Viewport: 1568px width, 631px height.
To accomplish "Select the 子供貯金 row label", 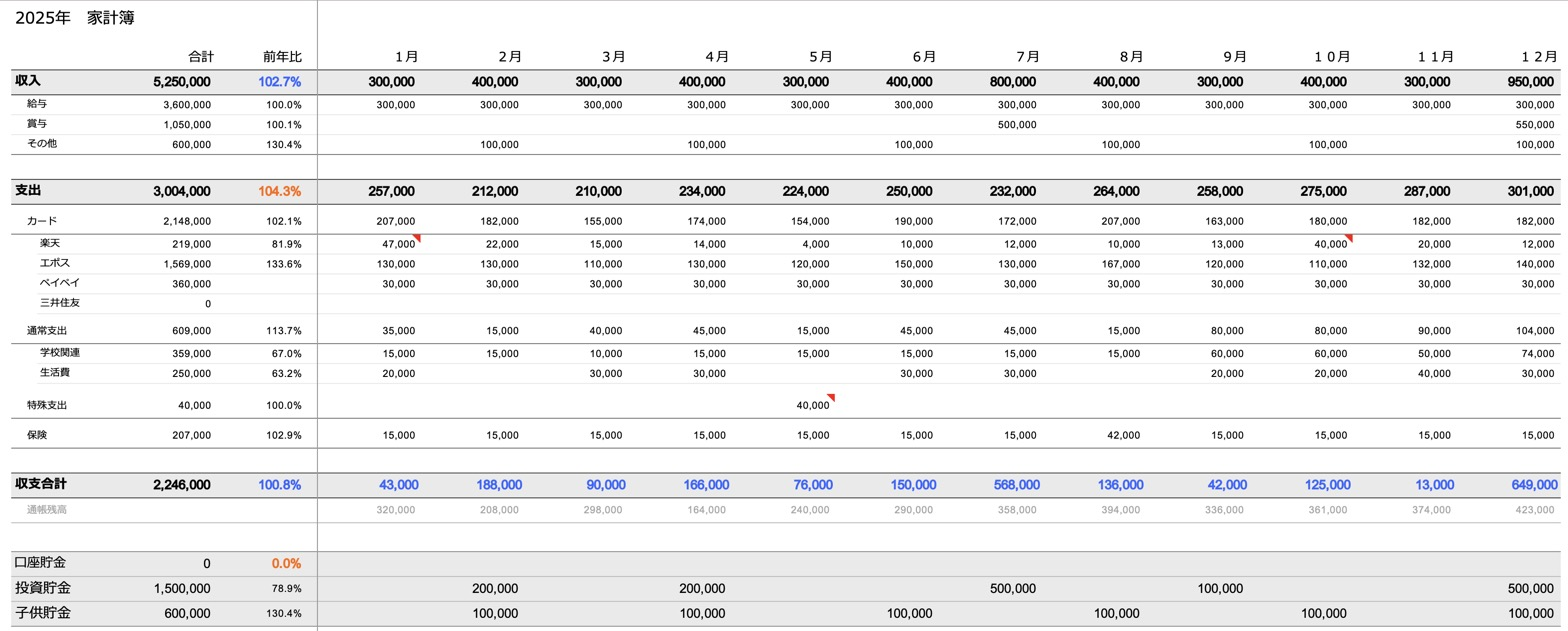I will pyautogui.click(x=42, y=613).
